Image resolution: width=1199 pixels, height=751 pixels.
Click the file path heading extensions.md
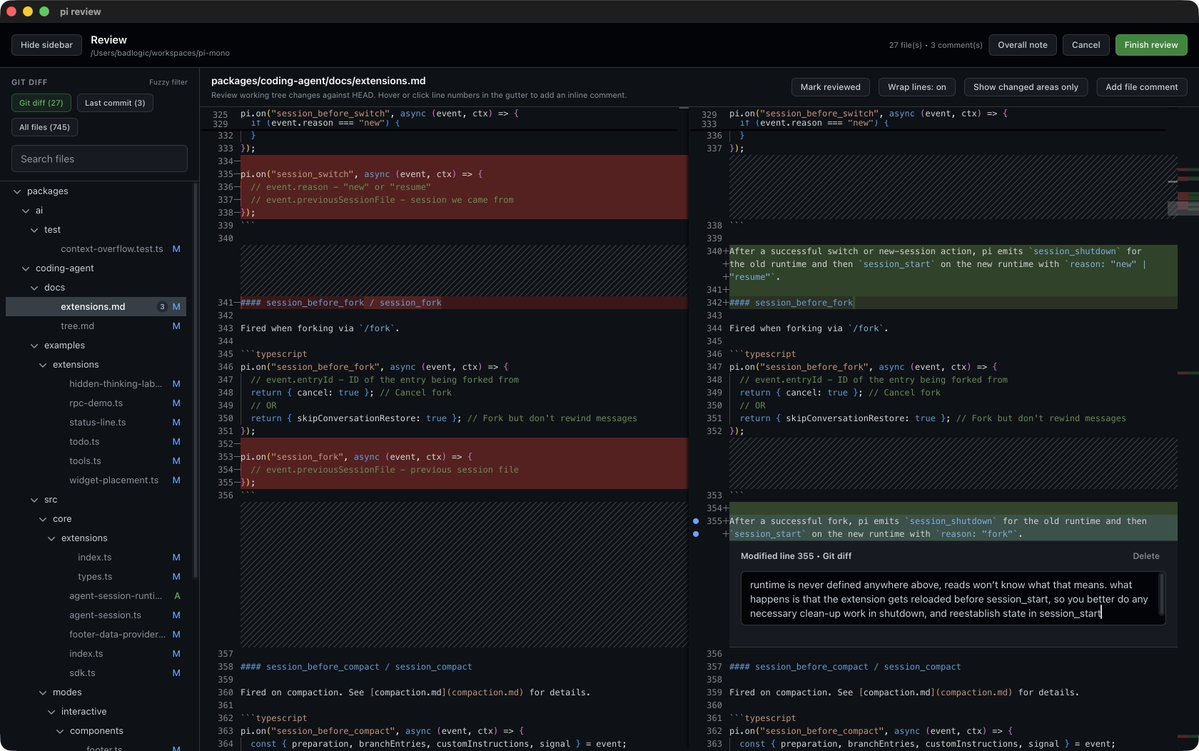tap(318, 80)
